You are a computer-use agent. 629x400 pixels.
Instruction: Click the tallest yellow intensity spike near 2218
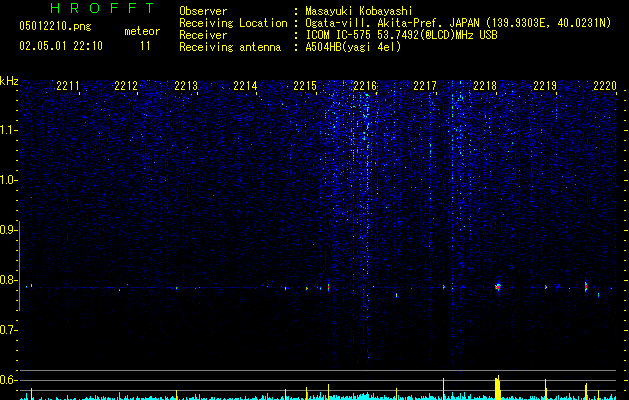[497, 388]
